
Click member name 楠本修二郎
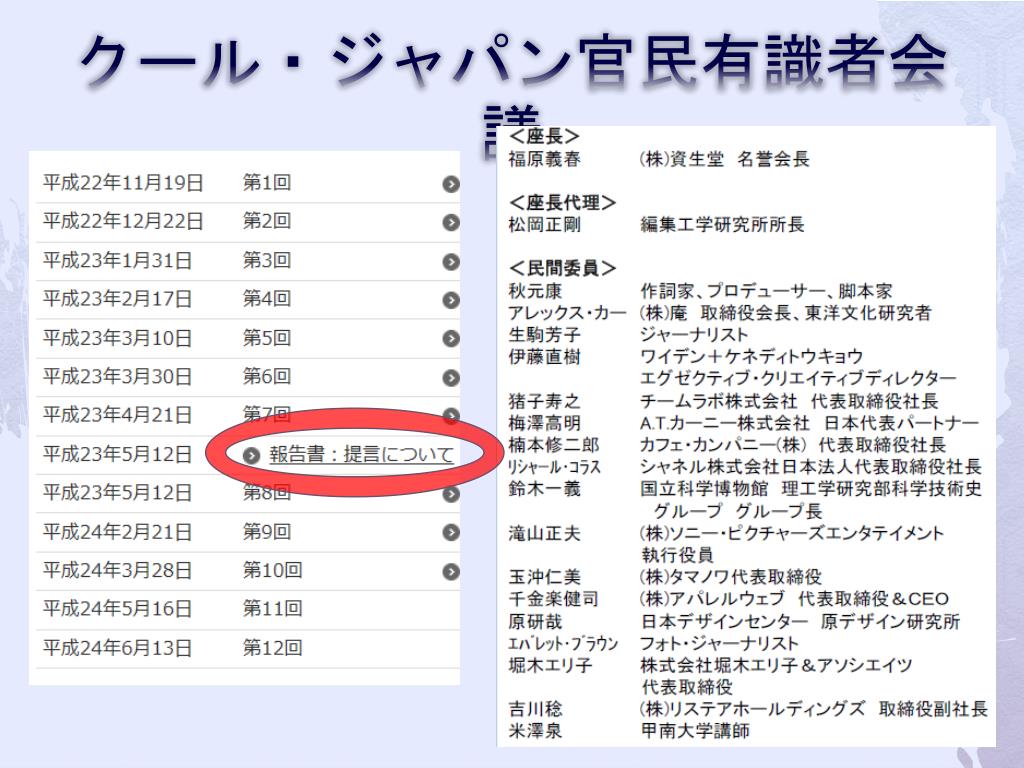coord(553,445)
